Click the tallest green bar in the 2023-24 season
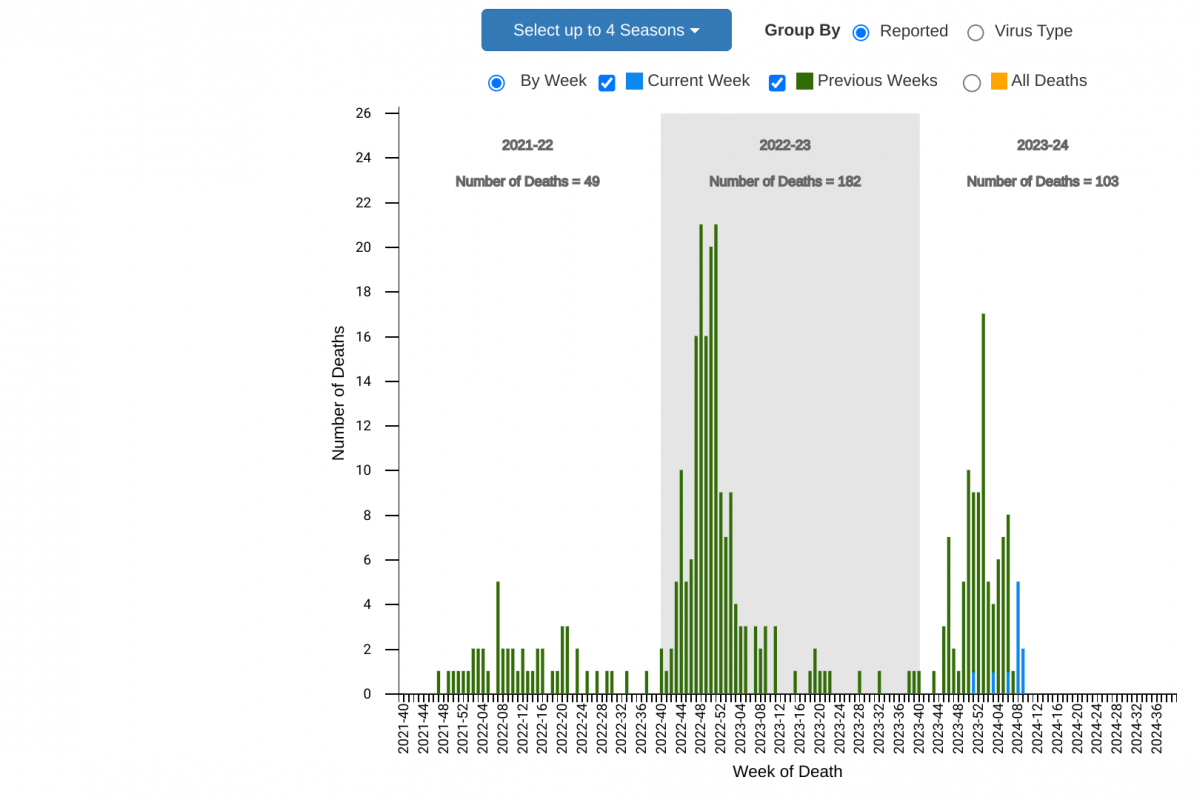Image resolution: width=1200 pixels, height=800 pixels. point(983,500)
